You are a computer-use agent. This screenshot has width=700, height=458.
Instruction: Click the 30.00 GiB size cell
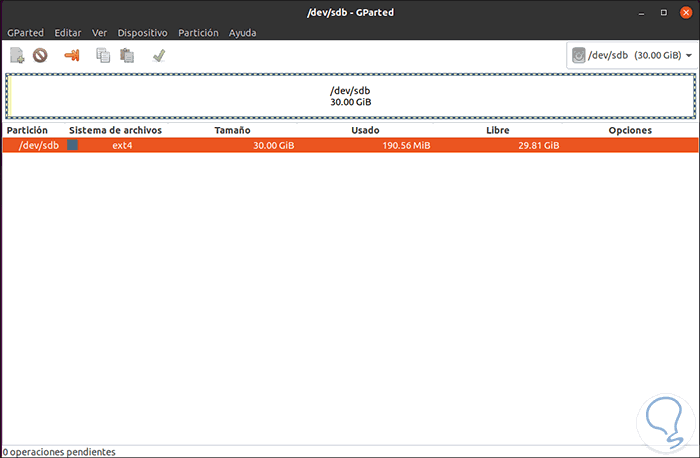(274, 146)
